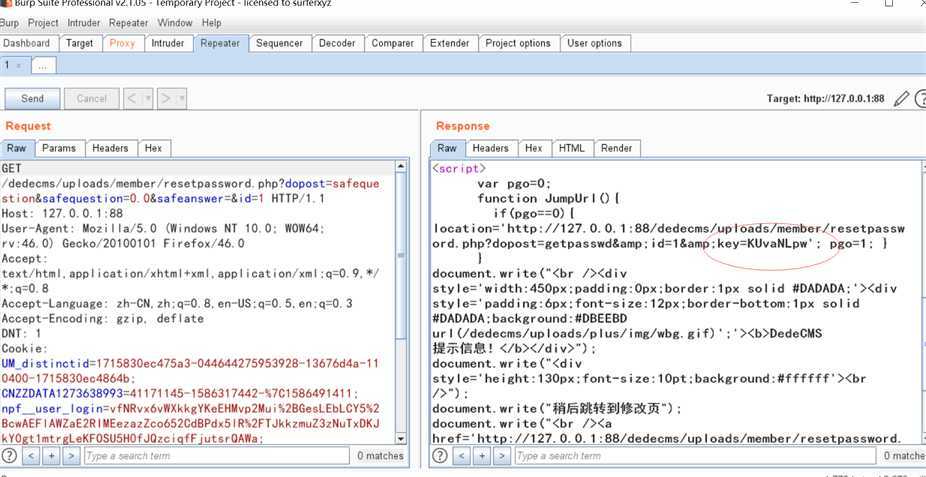Viewport: 926px width, 477px height.
Task: Go to next match in request search
Action: [71, 456]
